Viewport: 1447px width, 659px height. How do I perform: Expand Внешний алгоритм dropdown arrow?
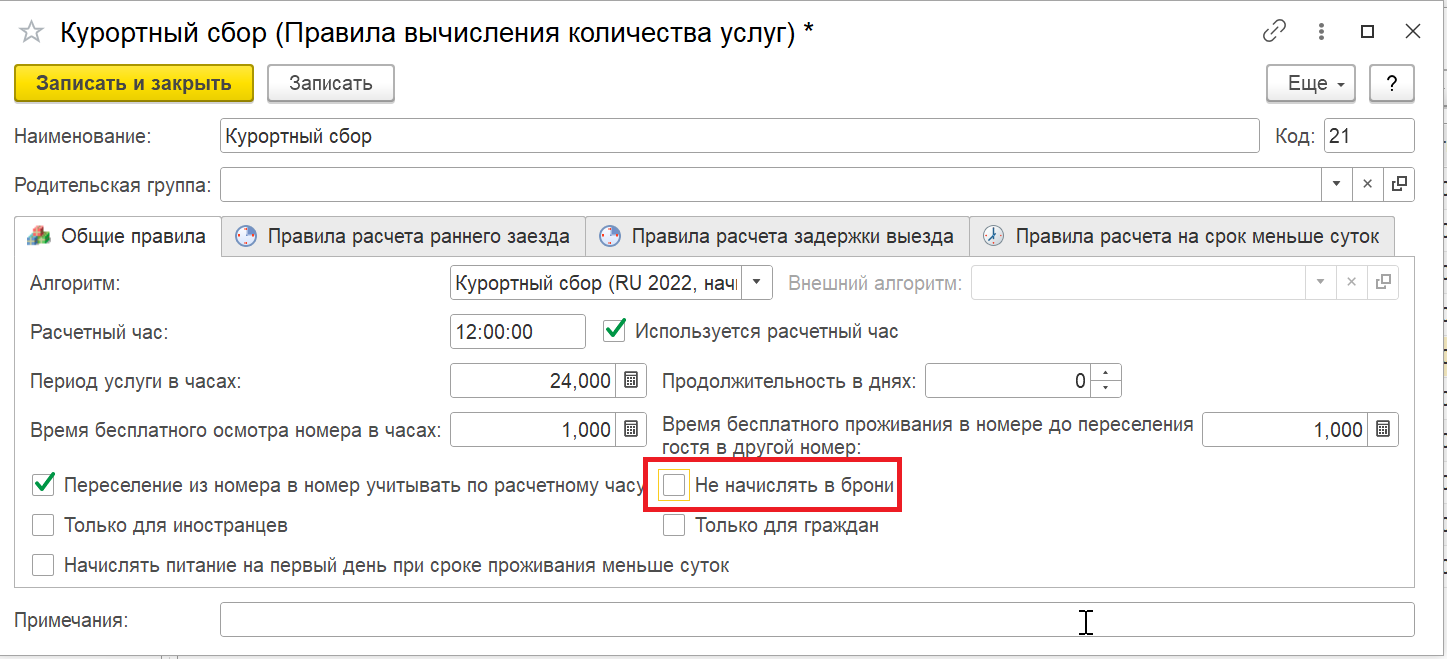(x=1322, y=283)
